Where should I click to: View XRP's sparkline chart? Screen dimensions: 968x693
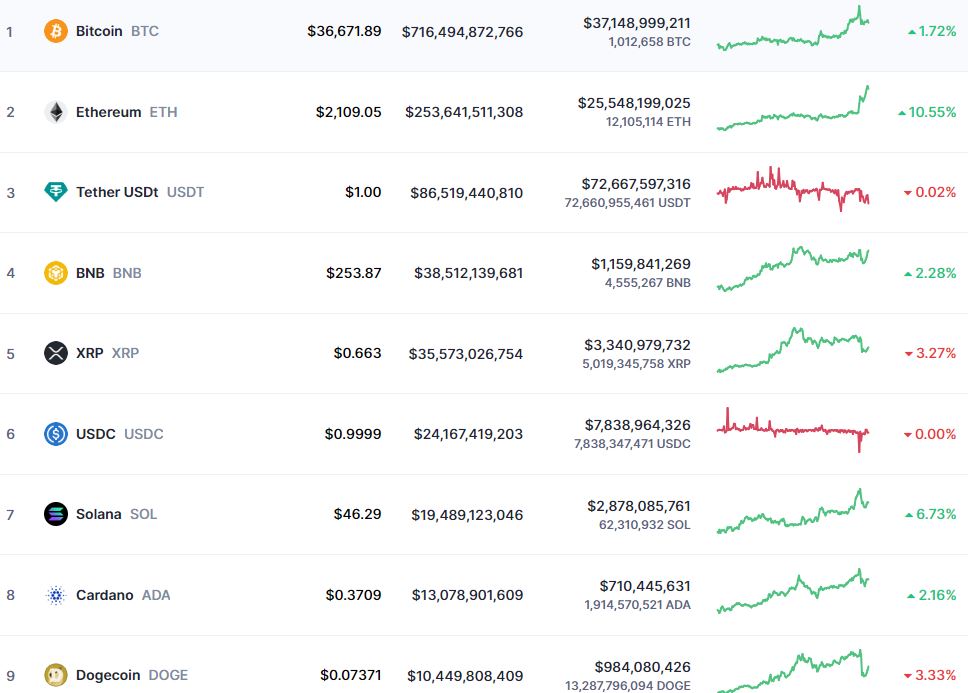[x=793, y=350]
